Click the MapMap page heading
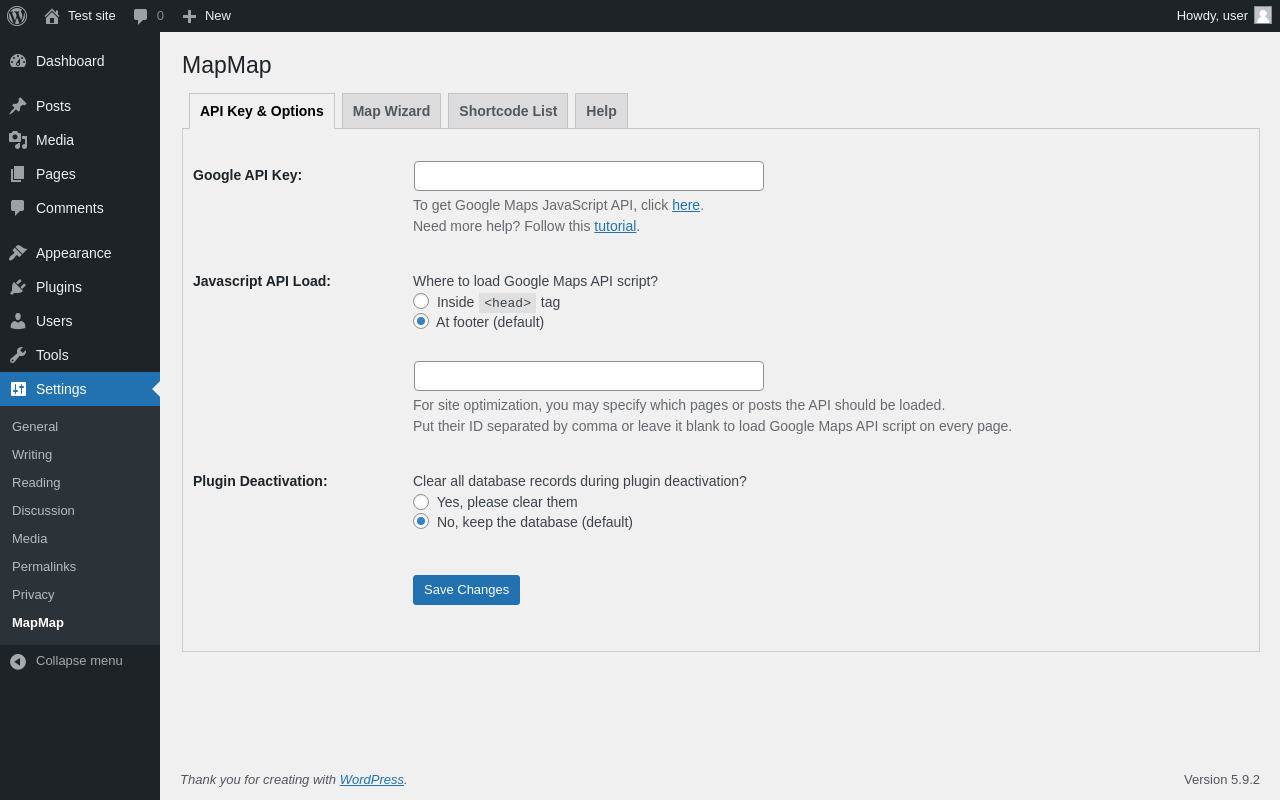The image size is (1280, 800). tap(227, 65)
